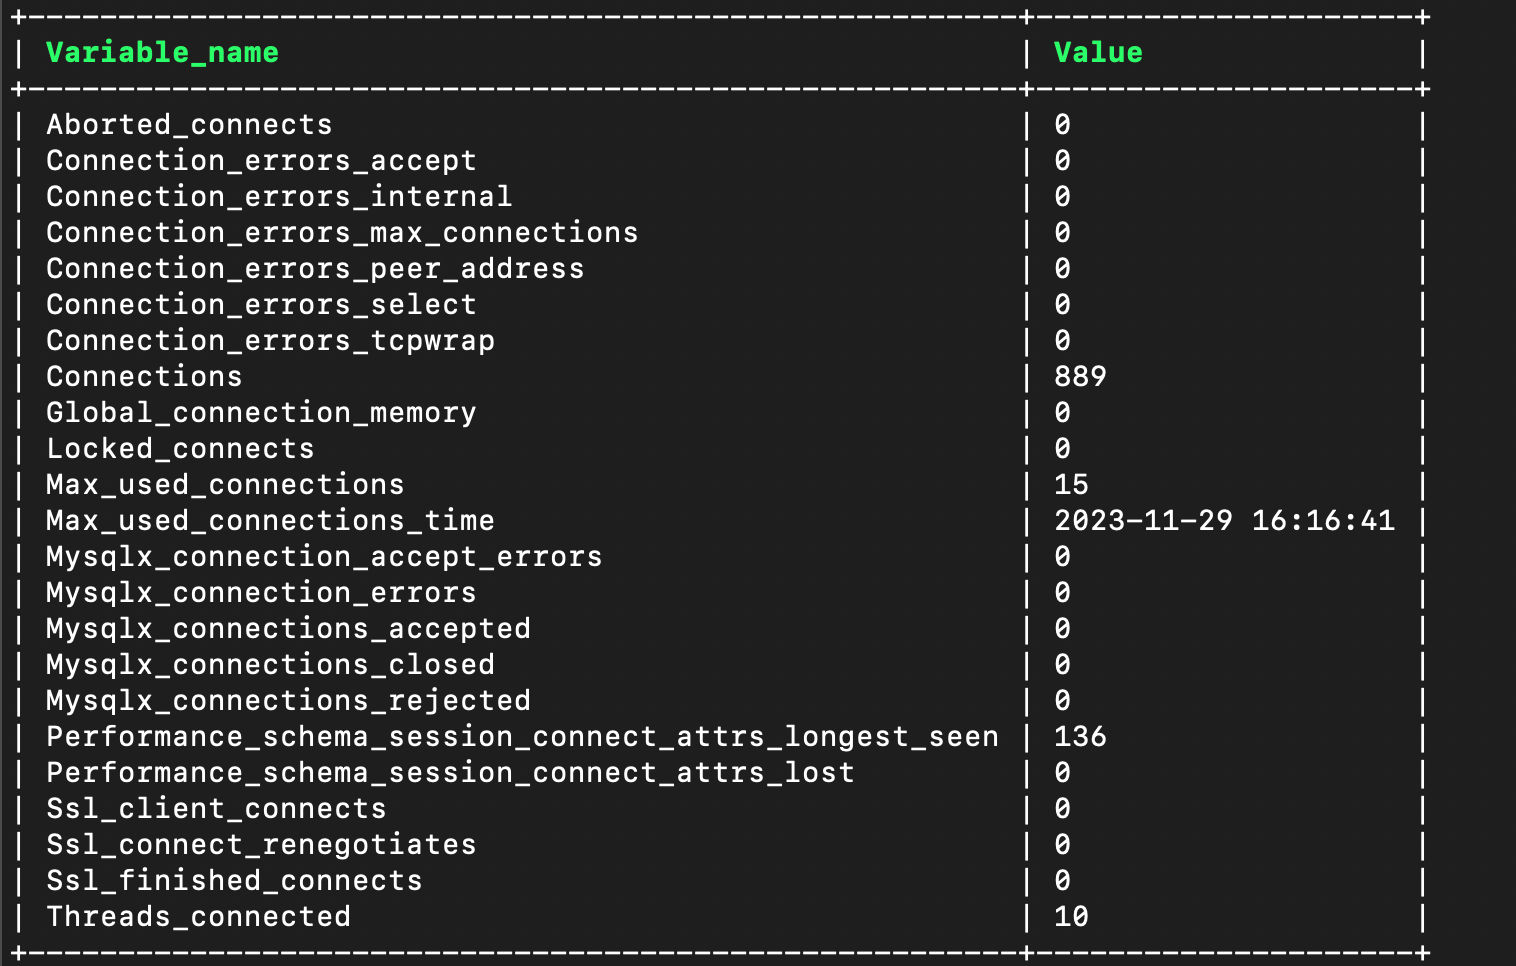Select the timestamp 2023-11-29 16:16:41
The image size is (1516, 966).
(x=1224, y=521)
